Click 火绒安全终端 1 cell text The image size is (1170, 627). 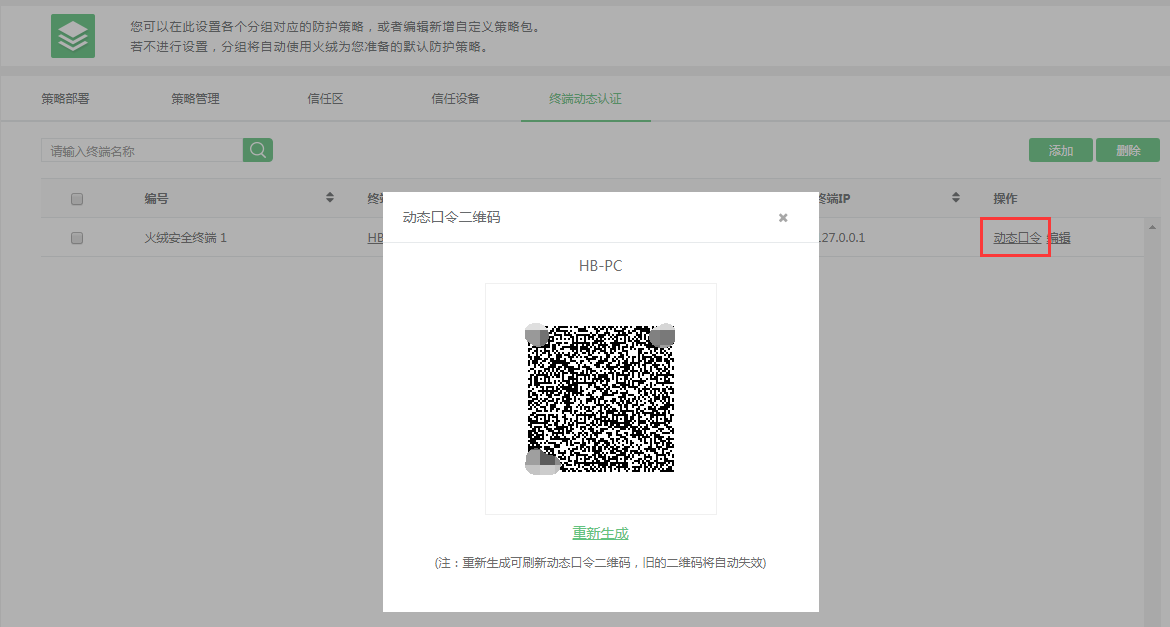(x=185, y=238)
